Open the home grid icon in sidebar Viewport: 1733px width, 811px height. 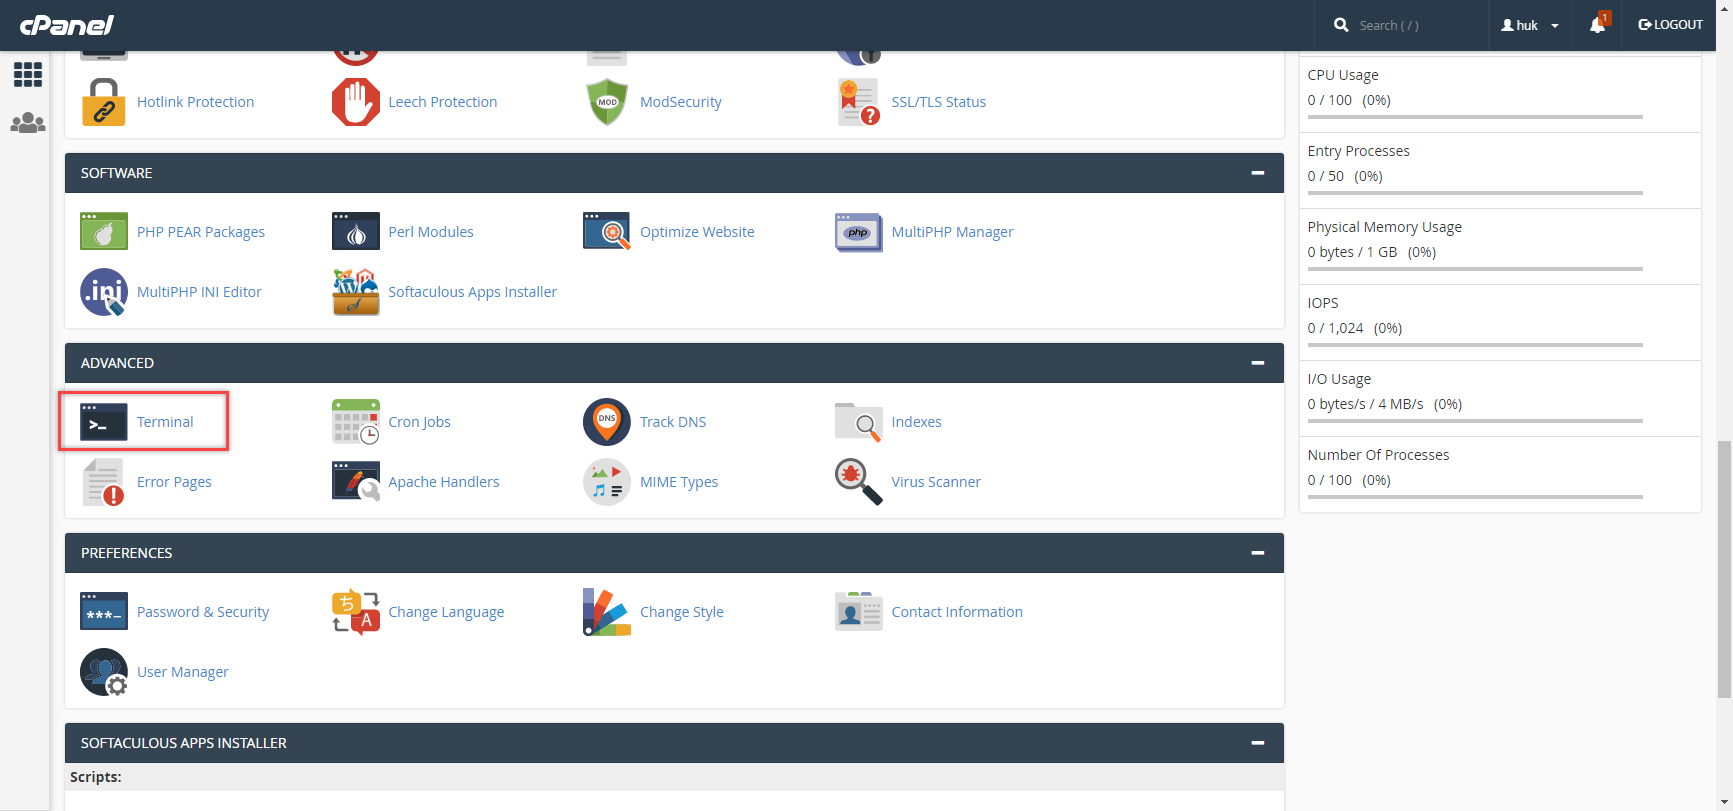[x=28, y=75]
